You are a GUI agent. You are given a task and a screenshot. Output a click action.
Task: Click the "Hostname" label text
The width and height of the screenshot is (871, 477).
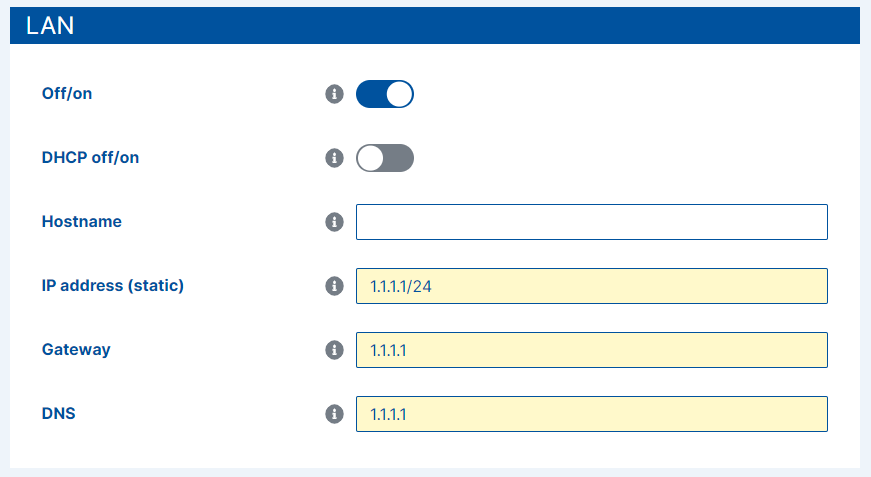[x=82, y=221]
